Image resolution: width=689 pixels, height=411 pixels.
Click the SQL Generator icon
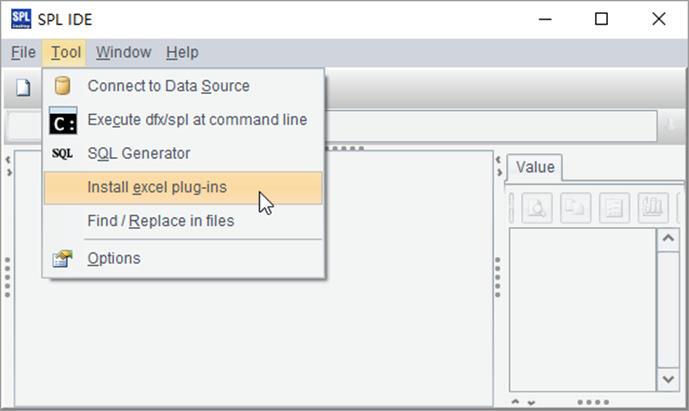(x=62, y=153)
